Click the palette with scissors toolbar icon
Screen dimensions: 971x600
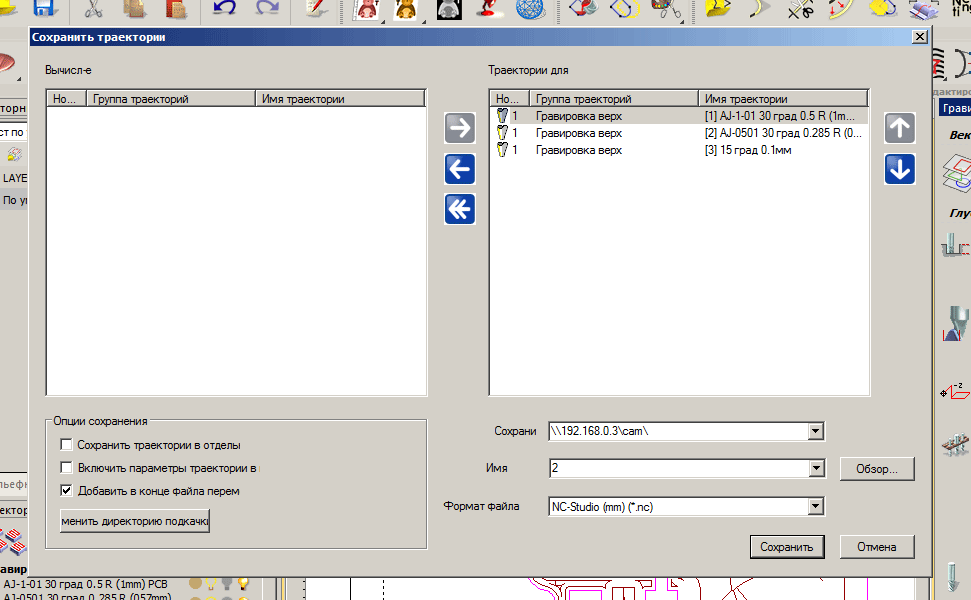pos(666,9)
